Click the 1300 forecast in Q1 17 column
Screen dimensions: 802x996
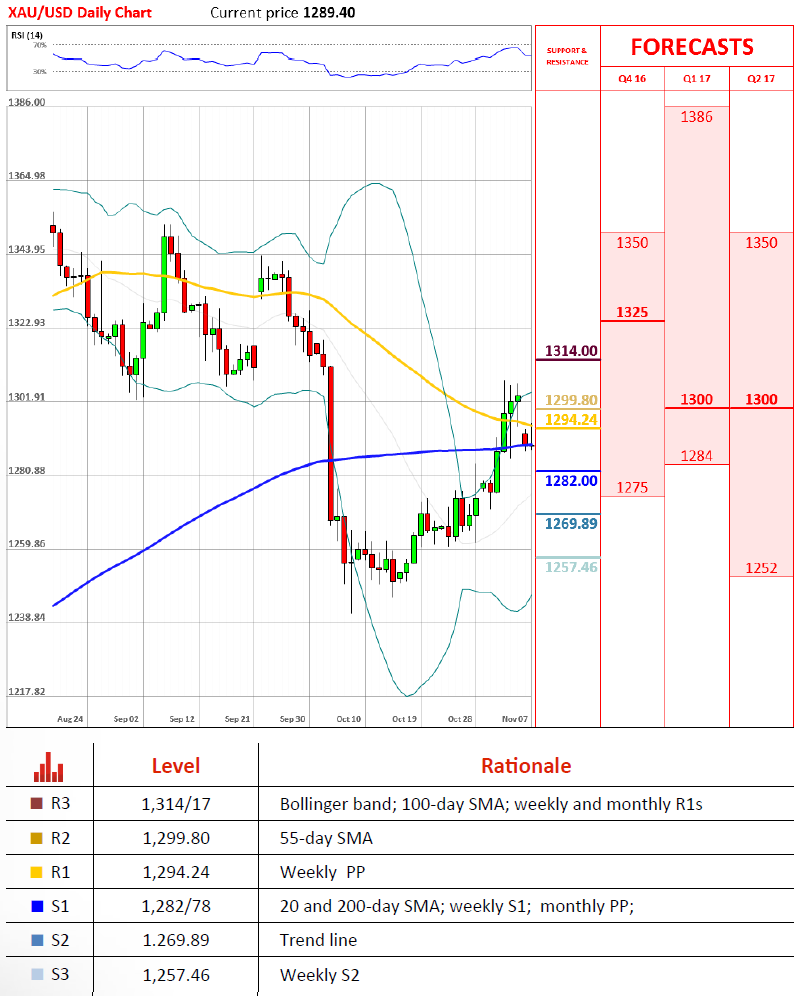(697, 399)
